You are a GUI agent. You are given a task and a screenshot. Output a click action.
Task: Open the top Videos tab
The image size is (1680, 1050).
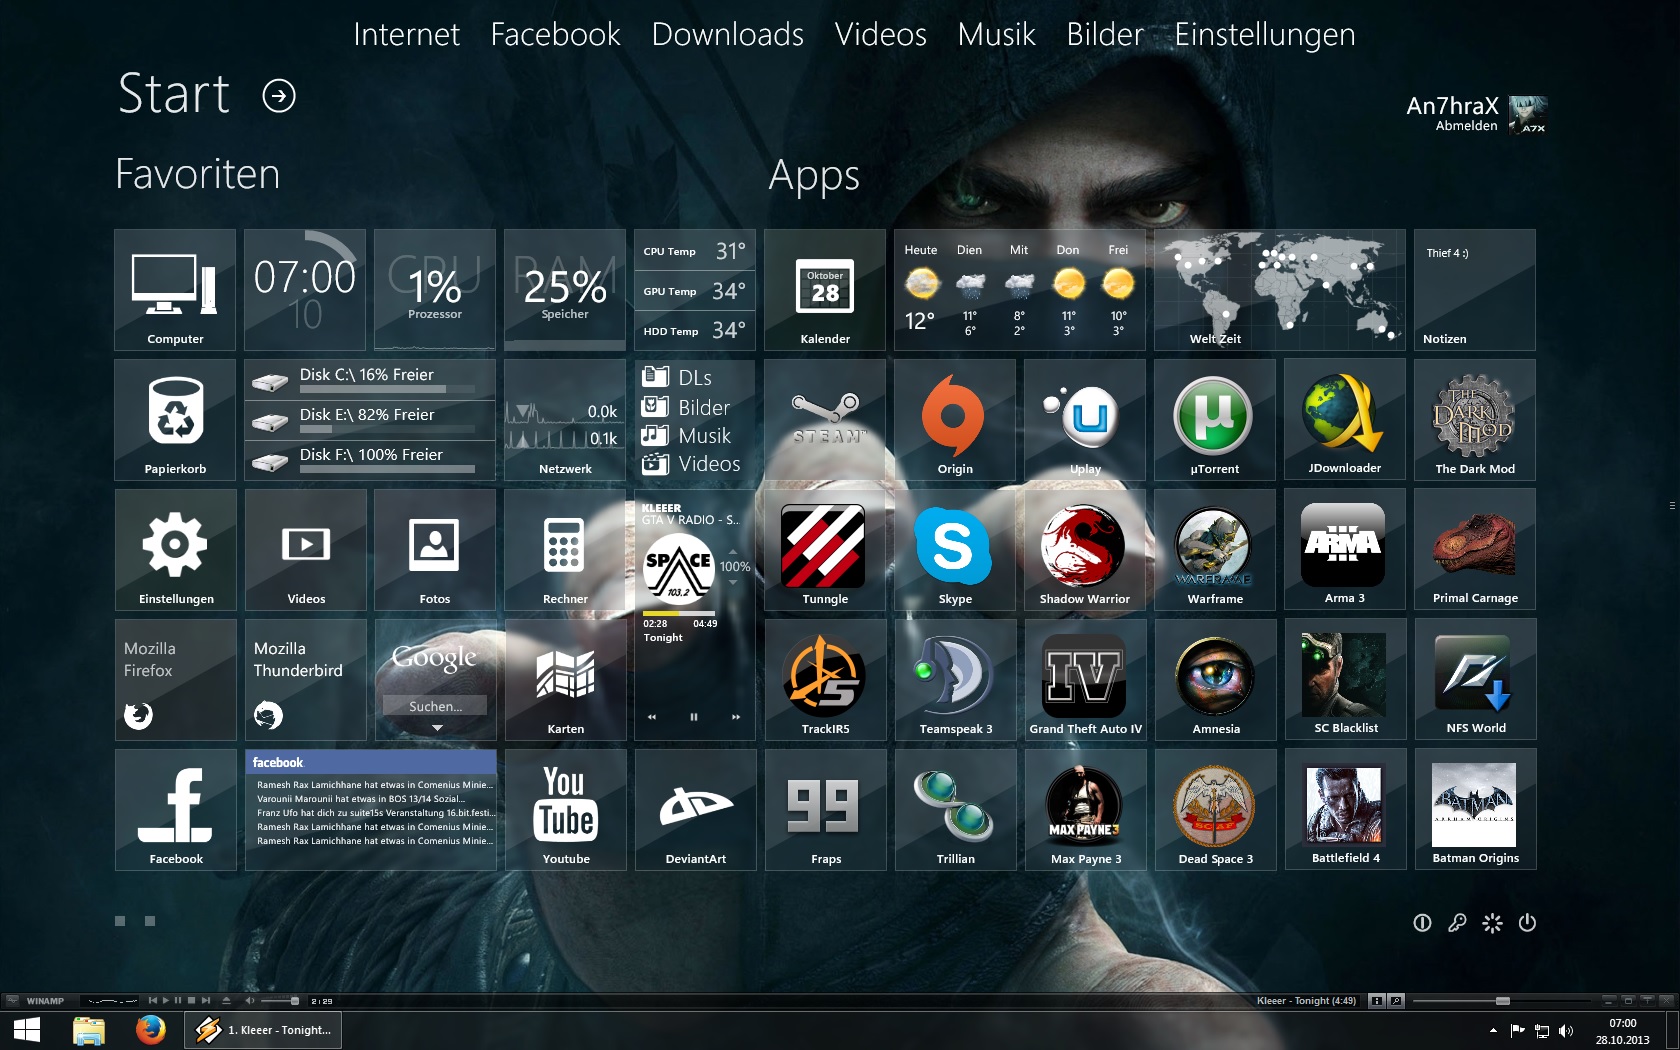pyautogui.click(x=880, y=35)
